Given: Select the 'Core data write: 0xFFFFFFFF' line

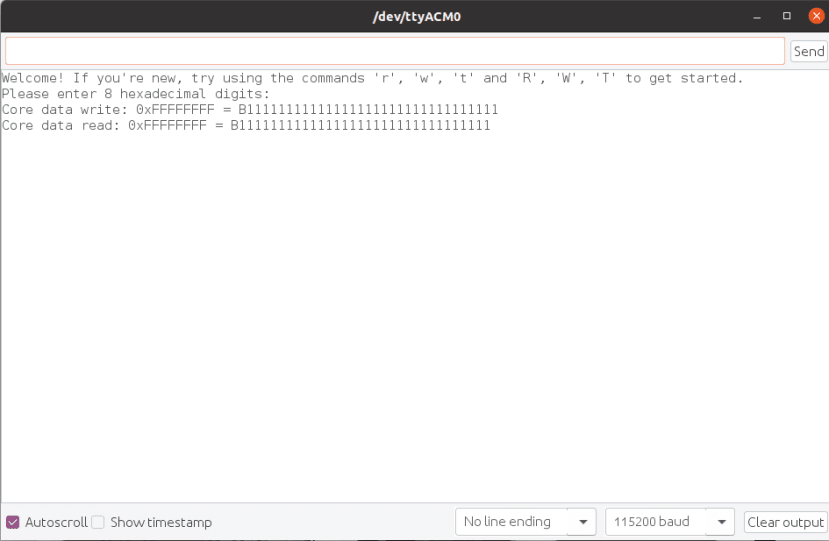Looking at the screenshot, I should click(250, 110).
